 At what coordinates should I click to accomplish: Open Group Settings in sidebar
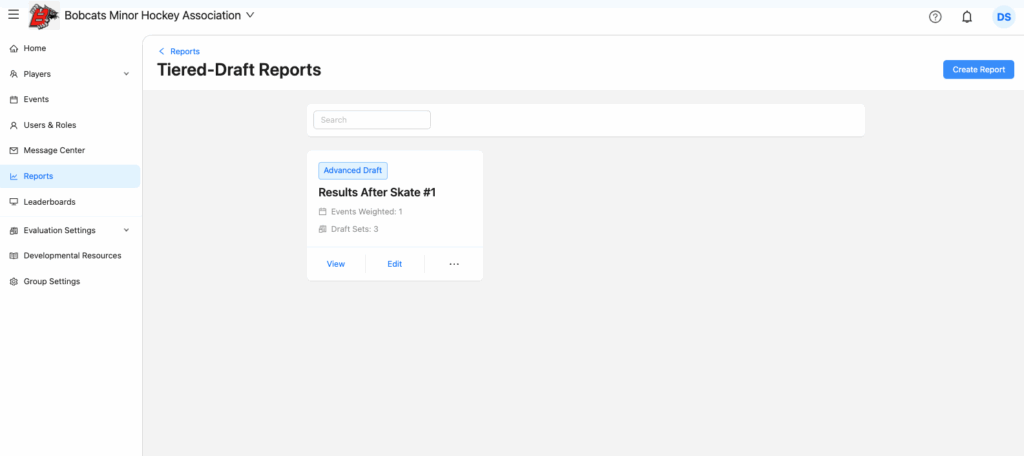tap(51, 281)
